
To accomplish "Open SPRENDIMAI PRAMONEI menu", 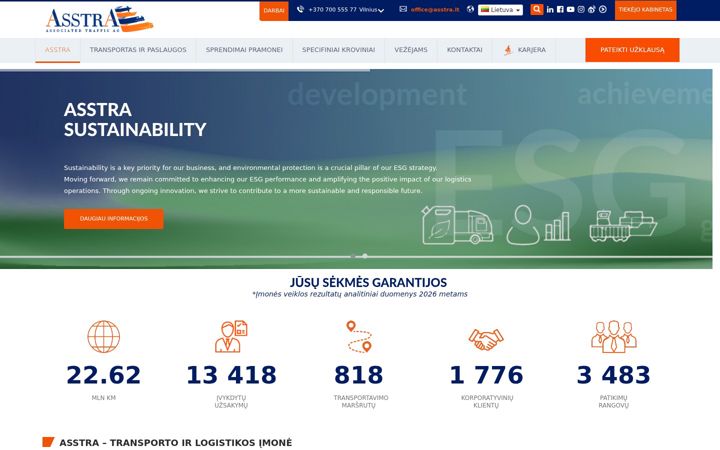I will coord(244,50).
